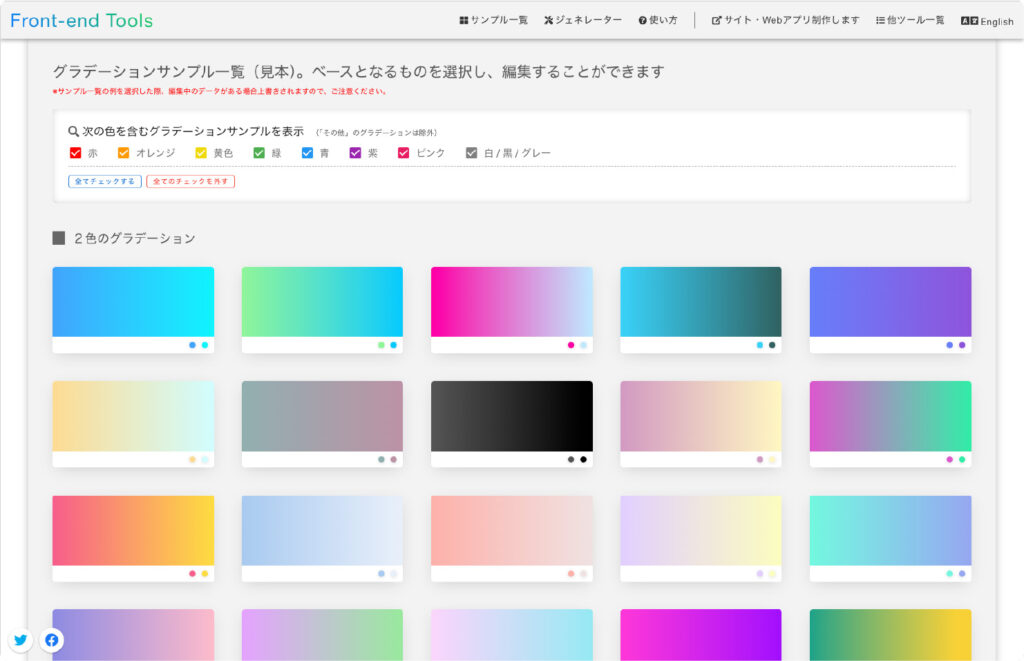The height and width of the screenshot is (661, 1024).
Task: Share on Facebook via f icon
Action: coord(52,640)
